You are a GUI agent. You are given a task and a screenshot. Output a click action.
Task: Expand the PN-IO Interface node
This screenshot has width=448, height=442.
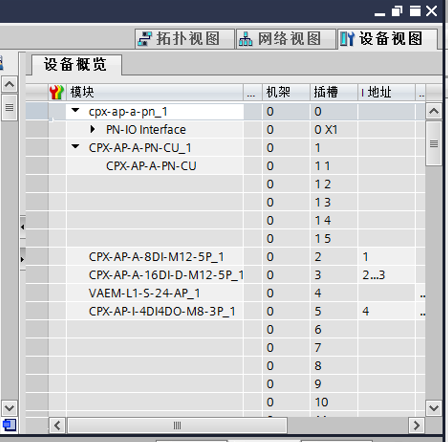coord(93,129)
